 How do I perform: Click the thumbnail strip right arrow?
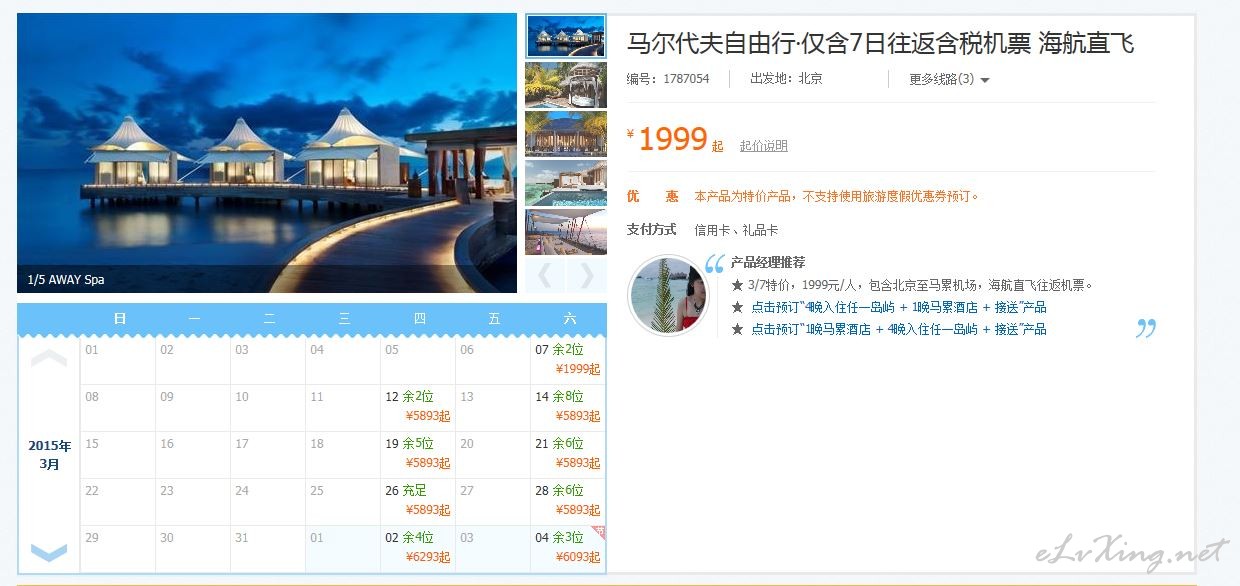(x=587, y=276)
